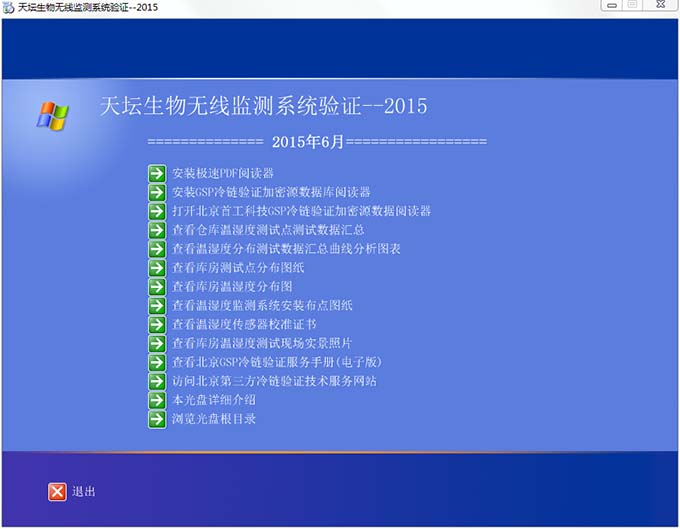Open 查看仓库温湿度测试点测试数据汇总 text link
Viewport: 680px width, 529px height.
coord(268,230)
